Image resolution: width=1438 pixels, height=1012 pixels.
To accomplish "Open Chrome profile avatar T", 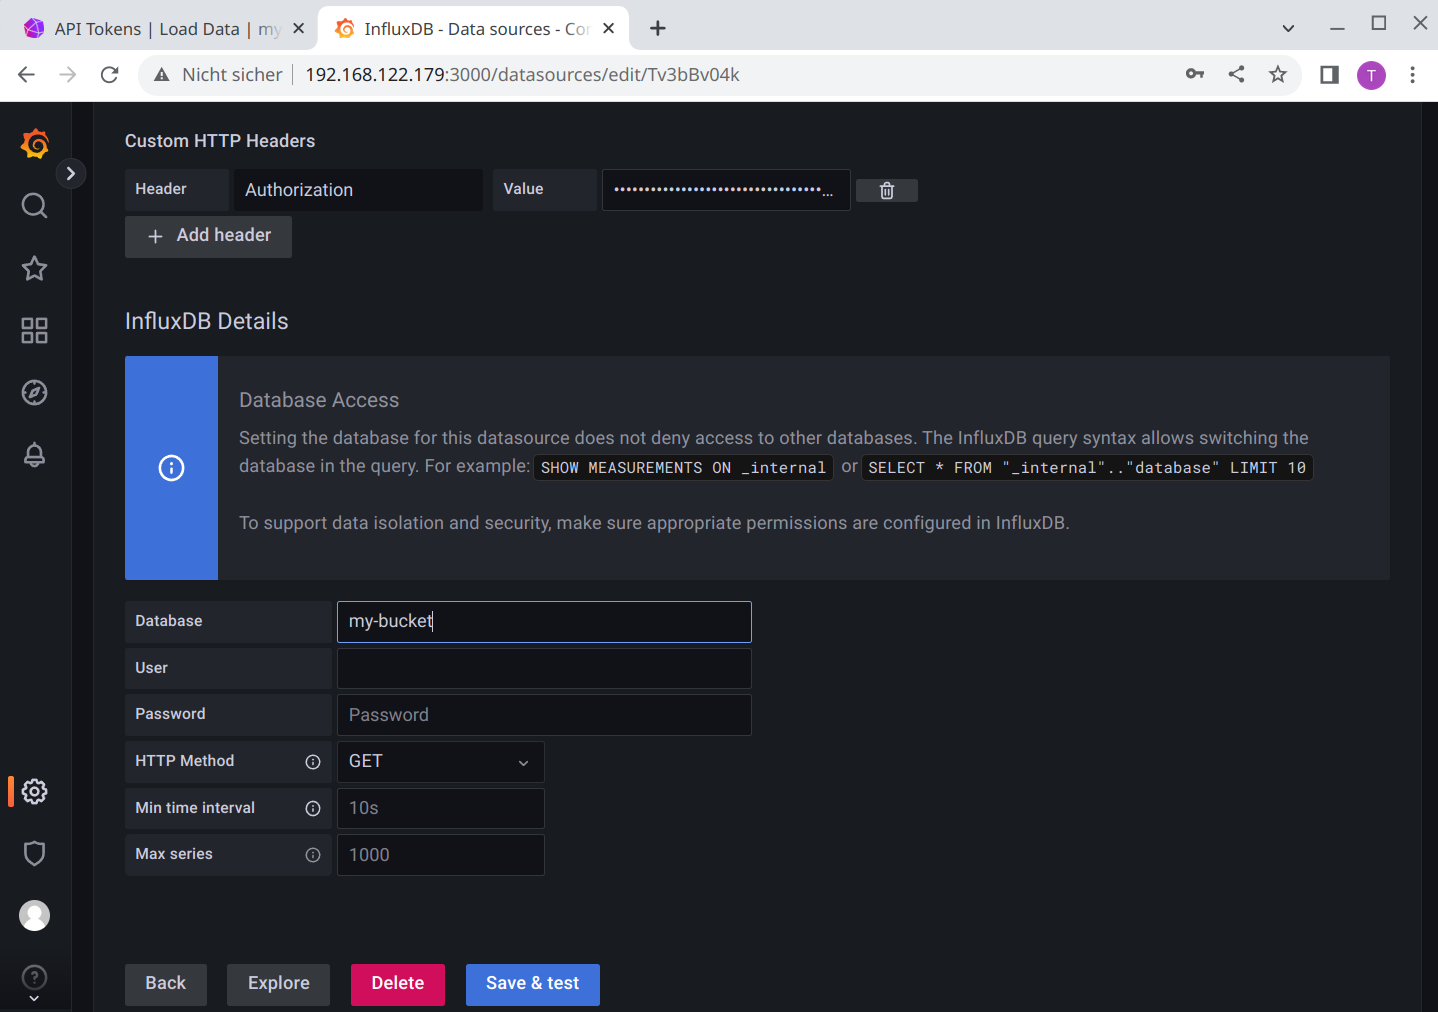I will point(1371,75).
